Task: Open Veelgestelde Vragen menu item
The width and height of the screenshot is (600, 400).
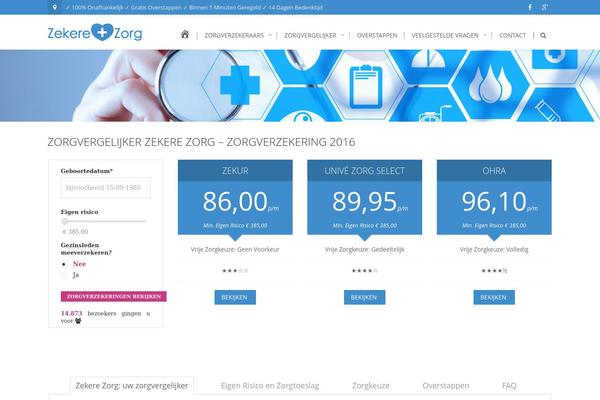Action: (x=445, y=36)
